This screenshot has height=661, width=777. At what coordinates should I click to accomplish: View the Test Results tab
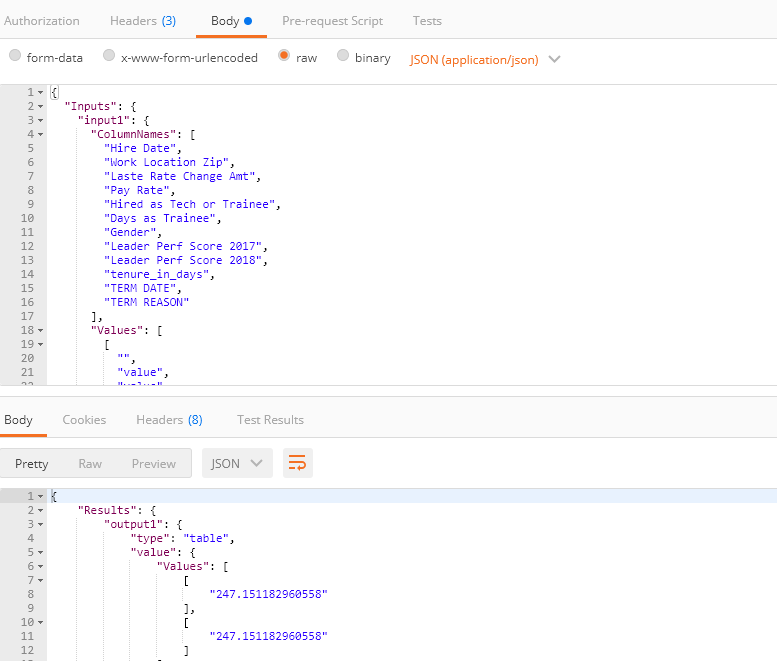[x=270, y=420]
